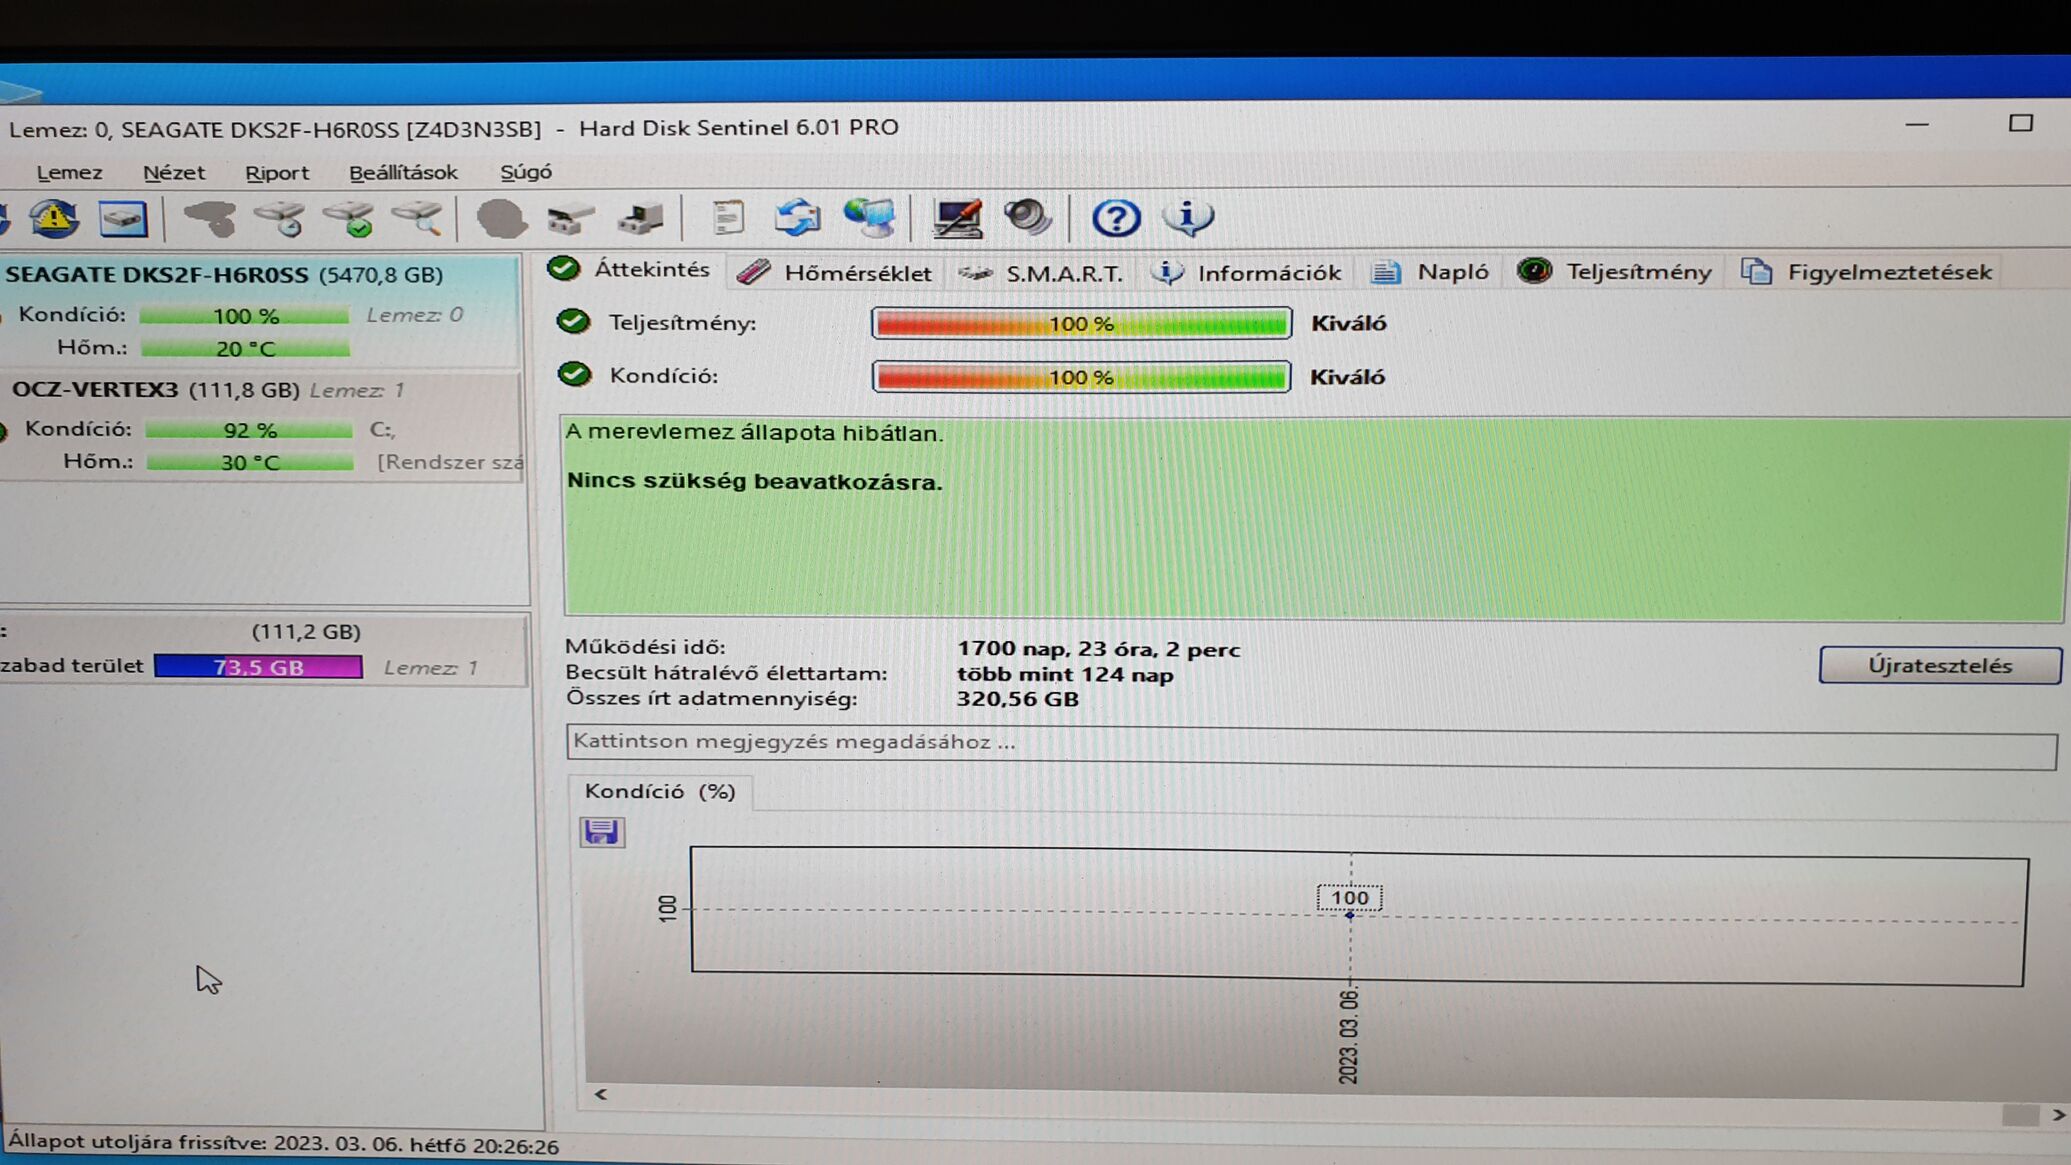Screen dimensions: 2071x1165
Task: Click the graph right scroll arrow
Action: click(2057, 1114)
